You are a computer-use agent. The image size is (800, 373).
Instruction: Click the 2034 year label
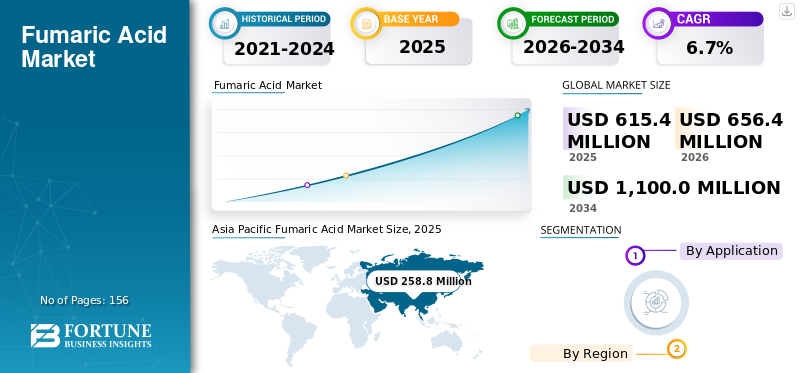[x=583, y=208]
